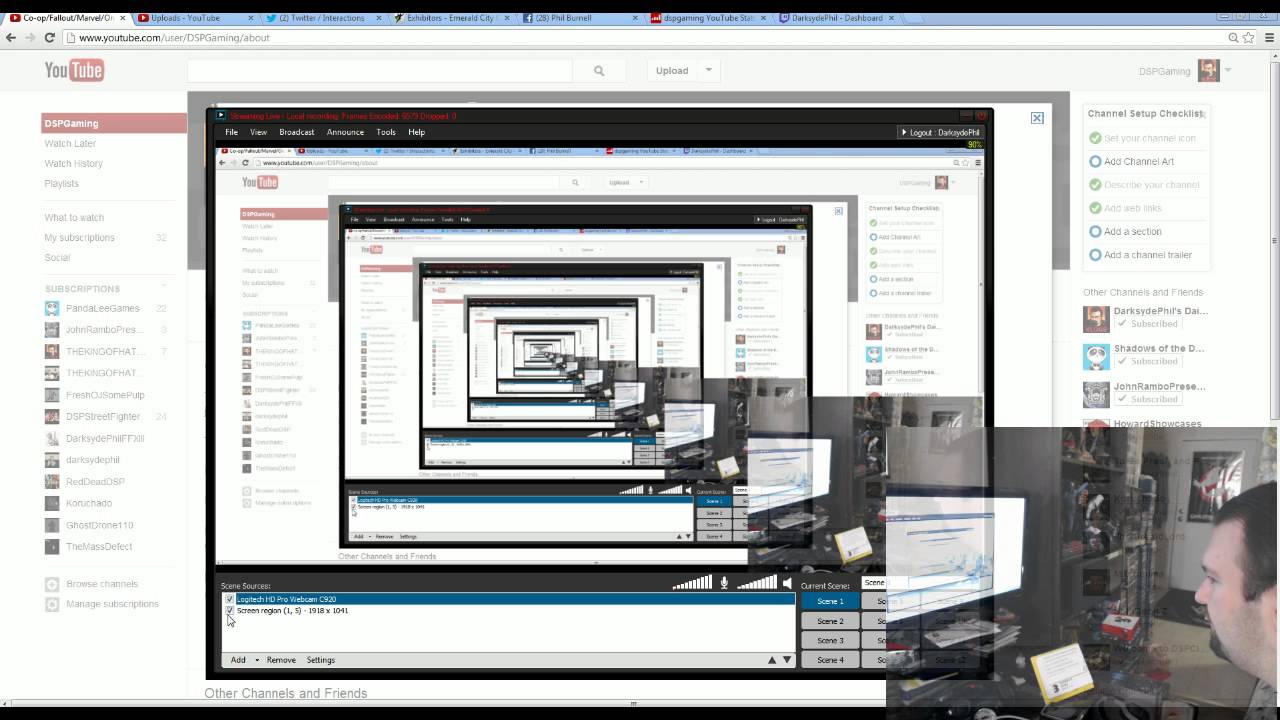
Task: Click the Set your channel icon checkmark
Action: point(1095,138)
